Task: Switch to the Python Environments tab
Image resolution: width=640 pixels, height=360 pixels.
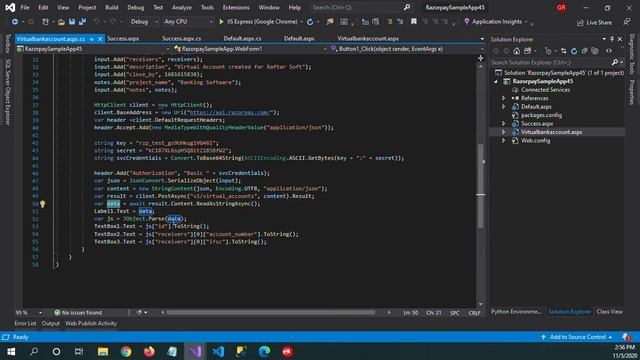Action: tap(516, 312)
